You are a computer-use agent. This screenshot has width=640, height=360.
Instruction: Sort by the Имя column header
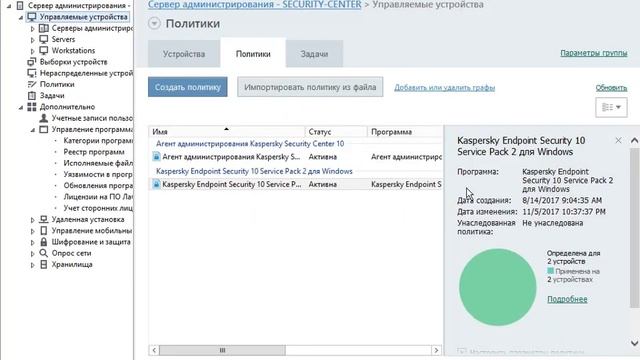point(227,131)
